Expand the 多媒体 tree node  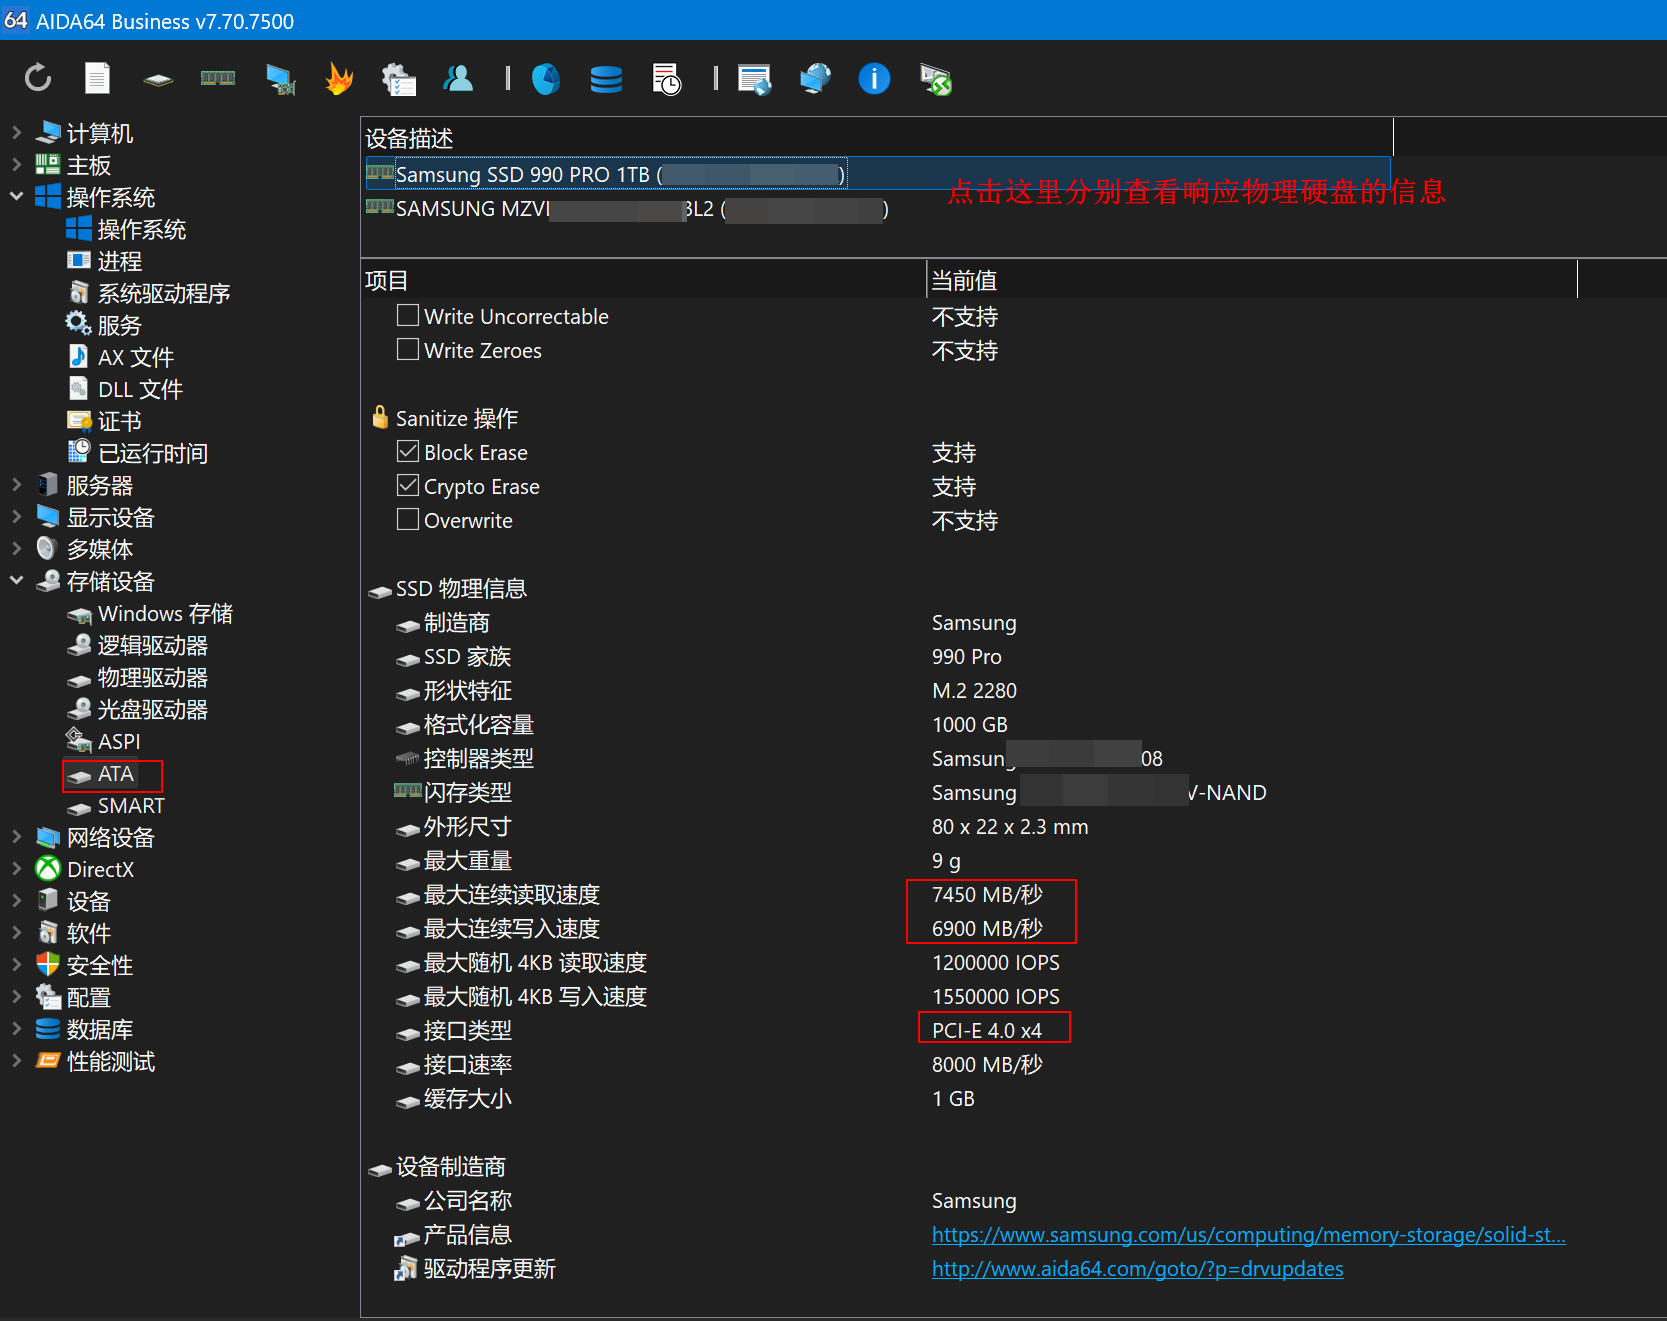(x=17, y=548)
